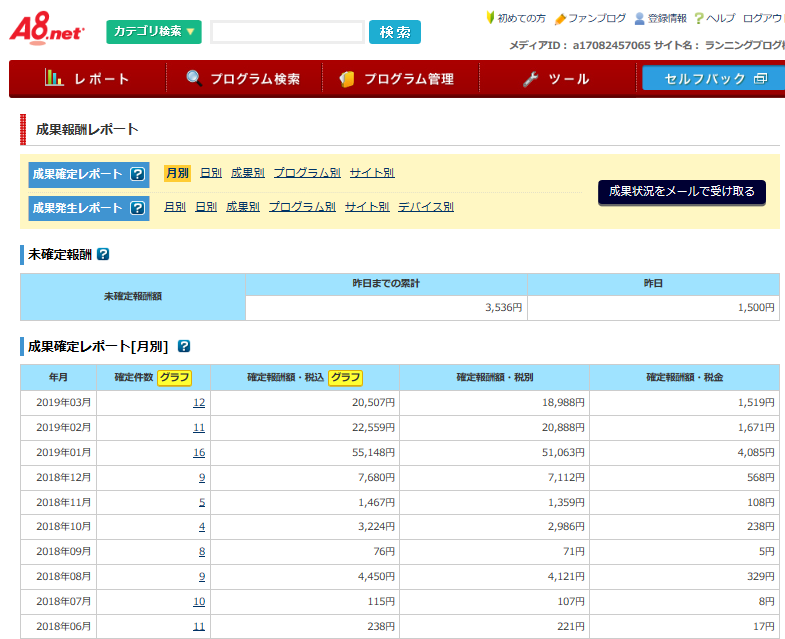The width and height of the screenshot is (785, 639).
Task: Open count 11 for 2018年06月
Action: [199, 626]
